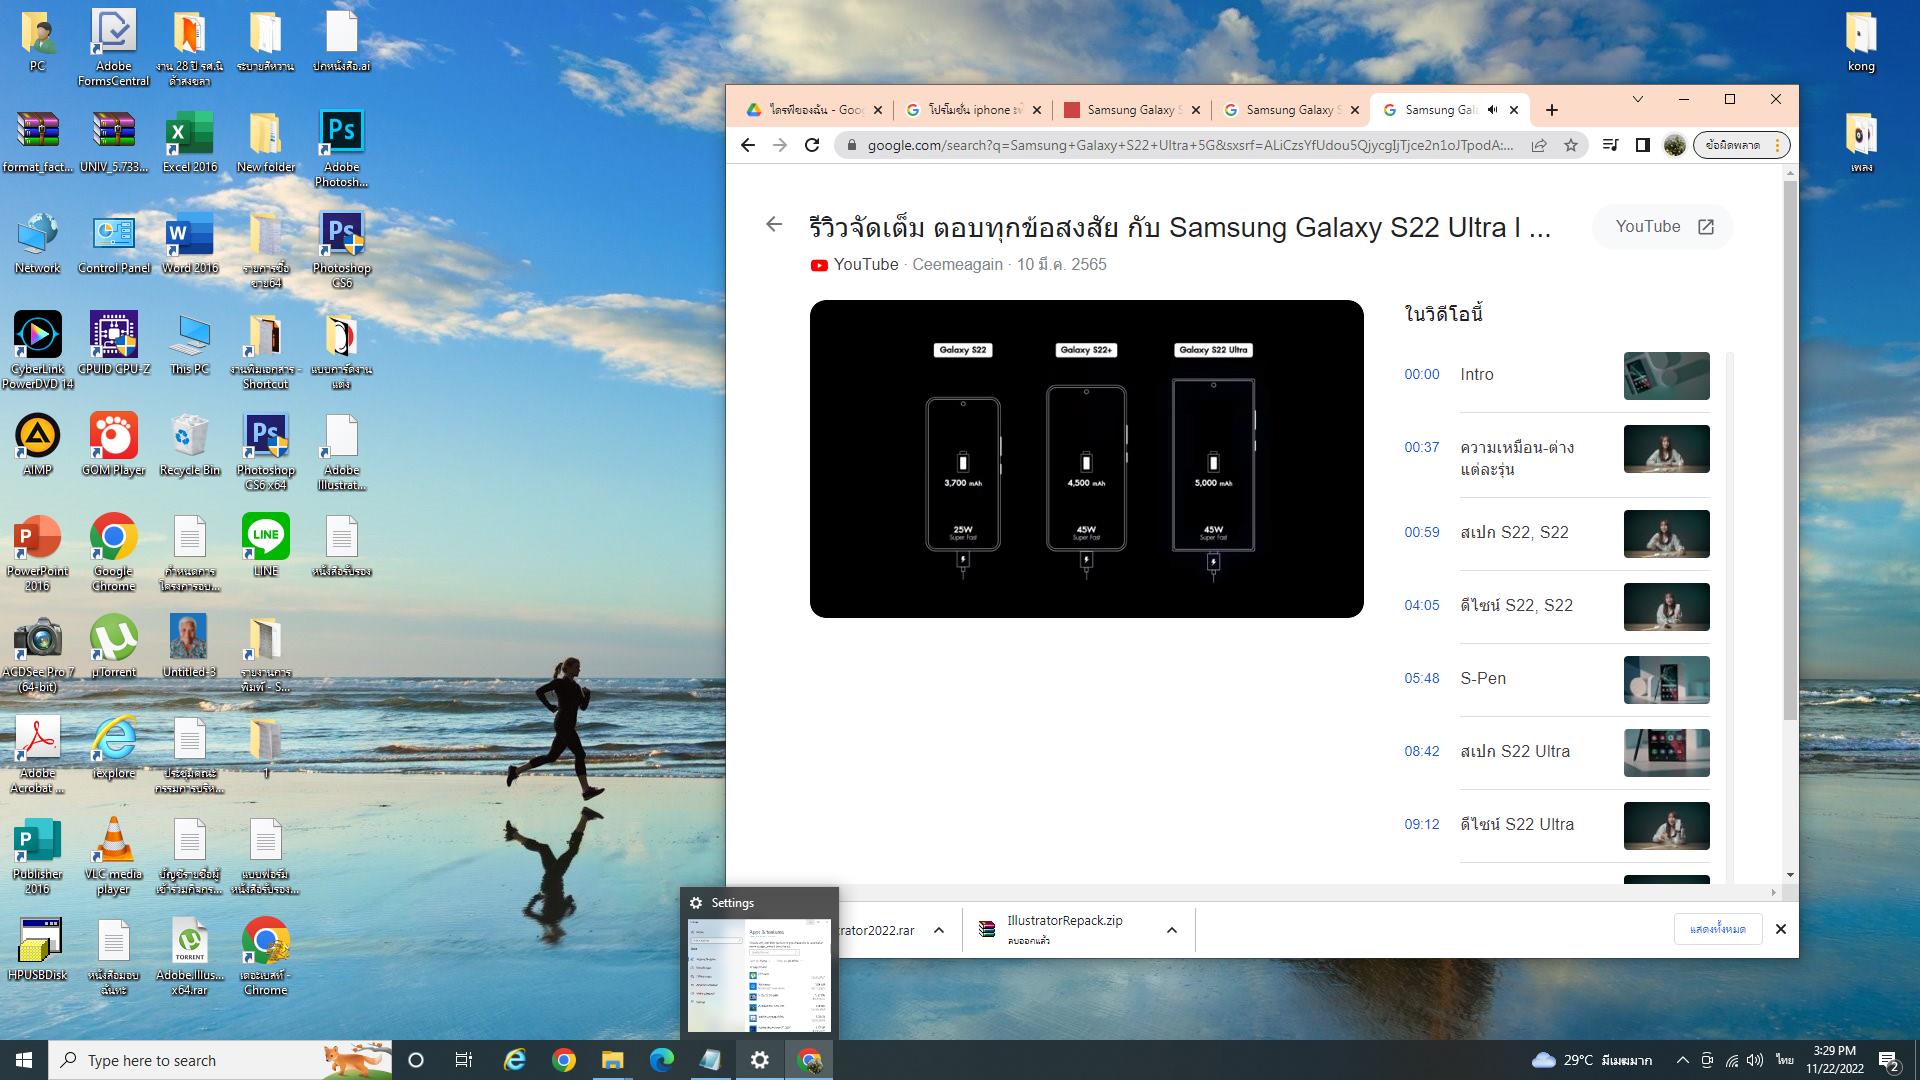Screen dimensions: 1920x1080
Task: Click the address bar URL field
Action: 1188,145
